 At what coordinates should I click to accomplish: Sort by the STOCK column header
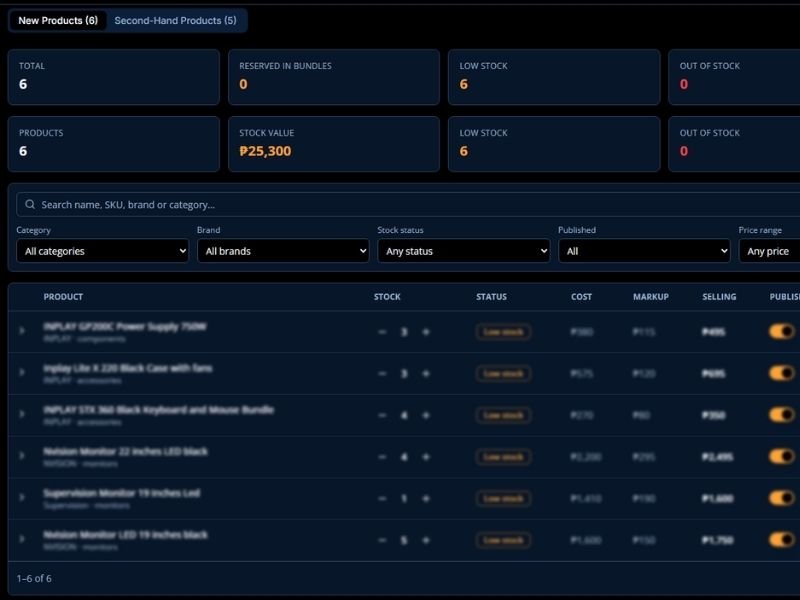(387, 297)
